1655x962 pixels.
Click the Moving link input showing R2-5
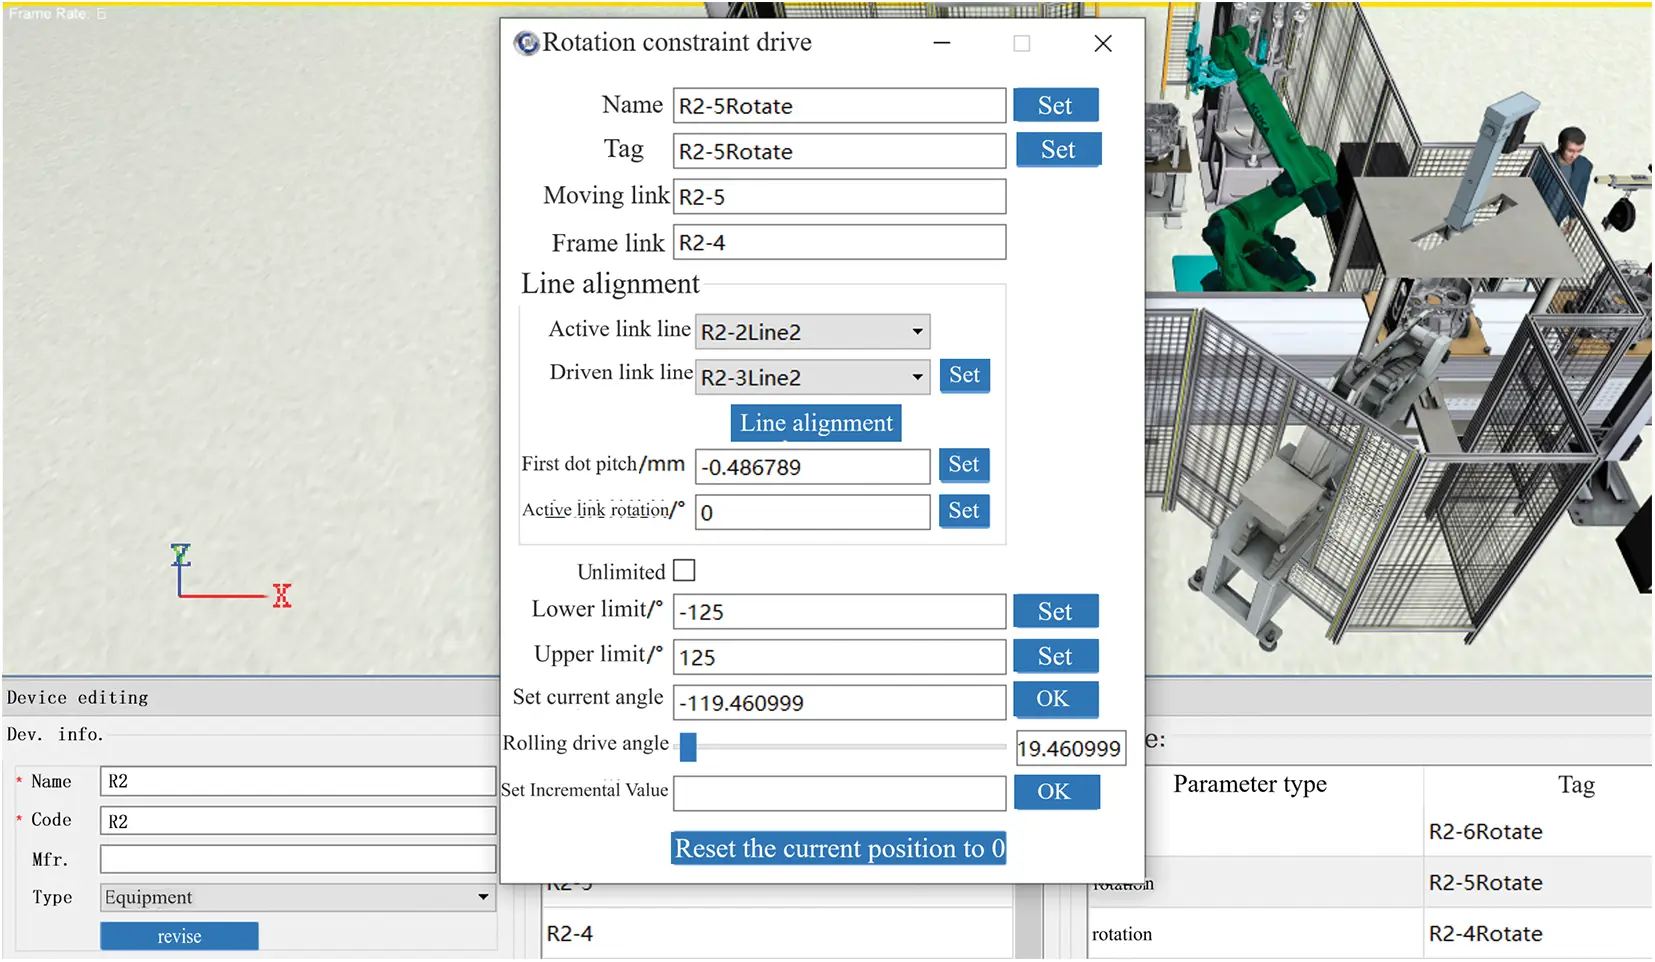point(840,196)
